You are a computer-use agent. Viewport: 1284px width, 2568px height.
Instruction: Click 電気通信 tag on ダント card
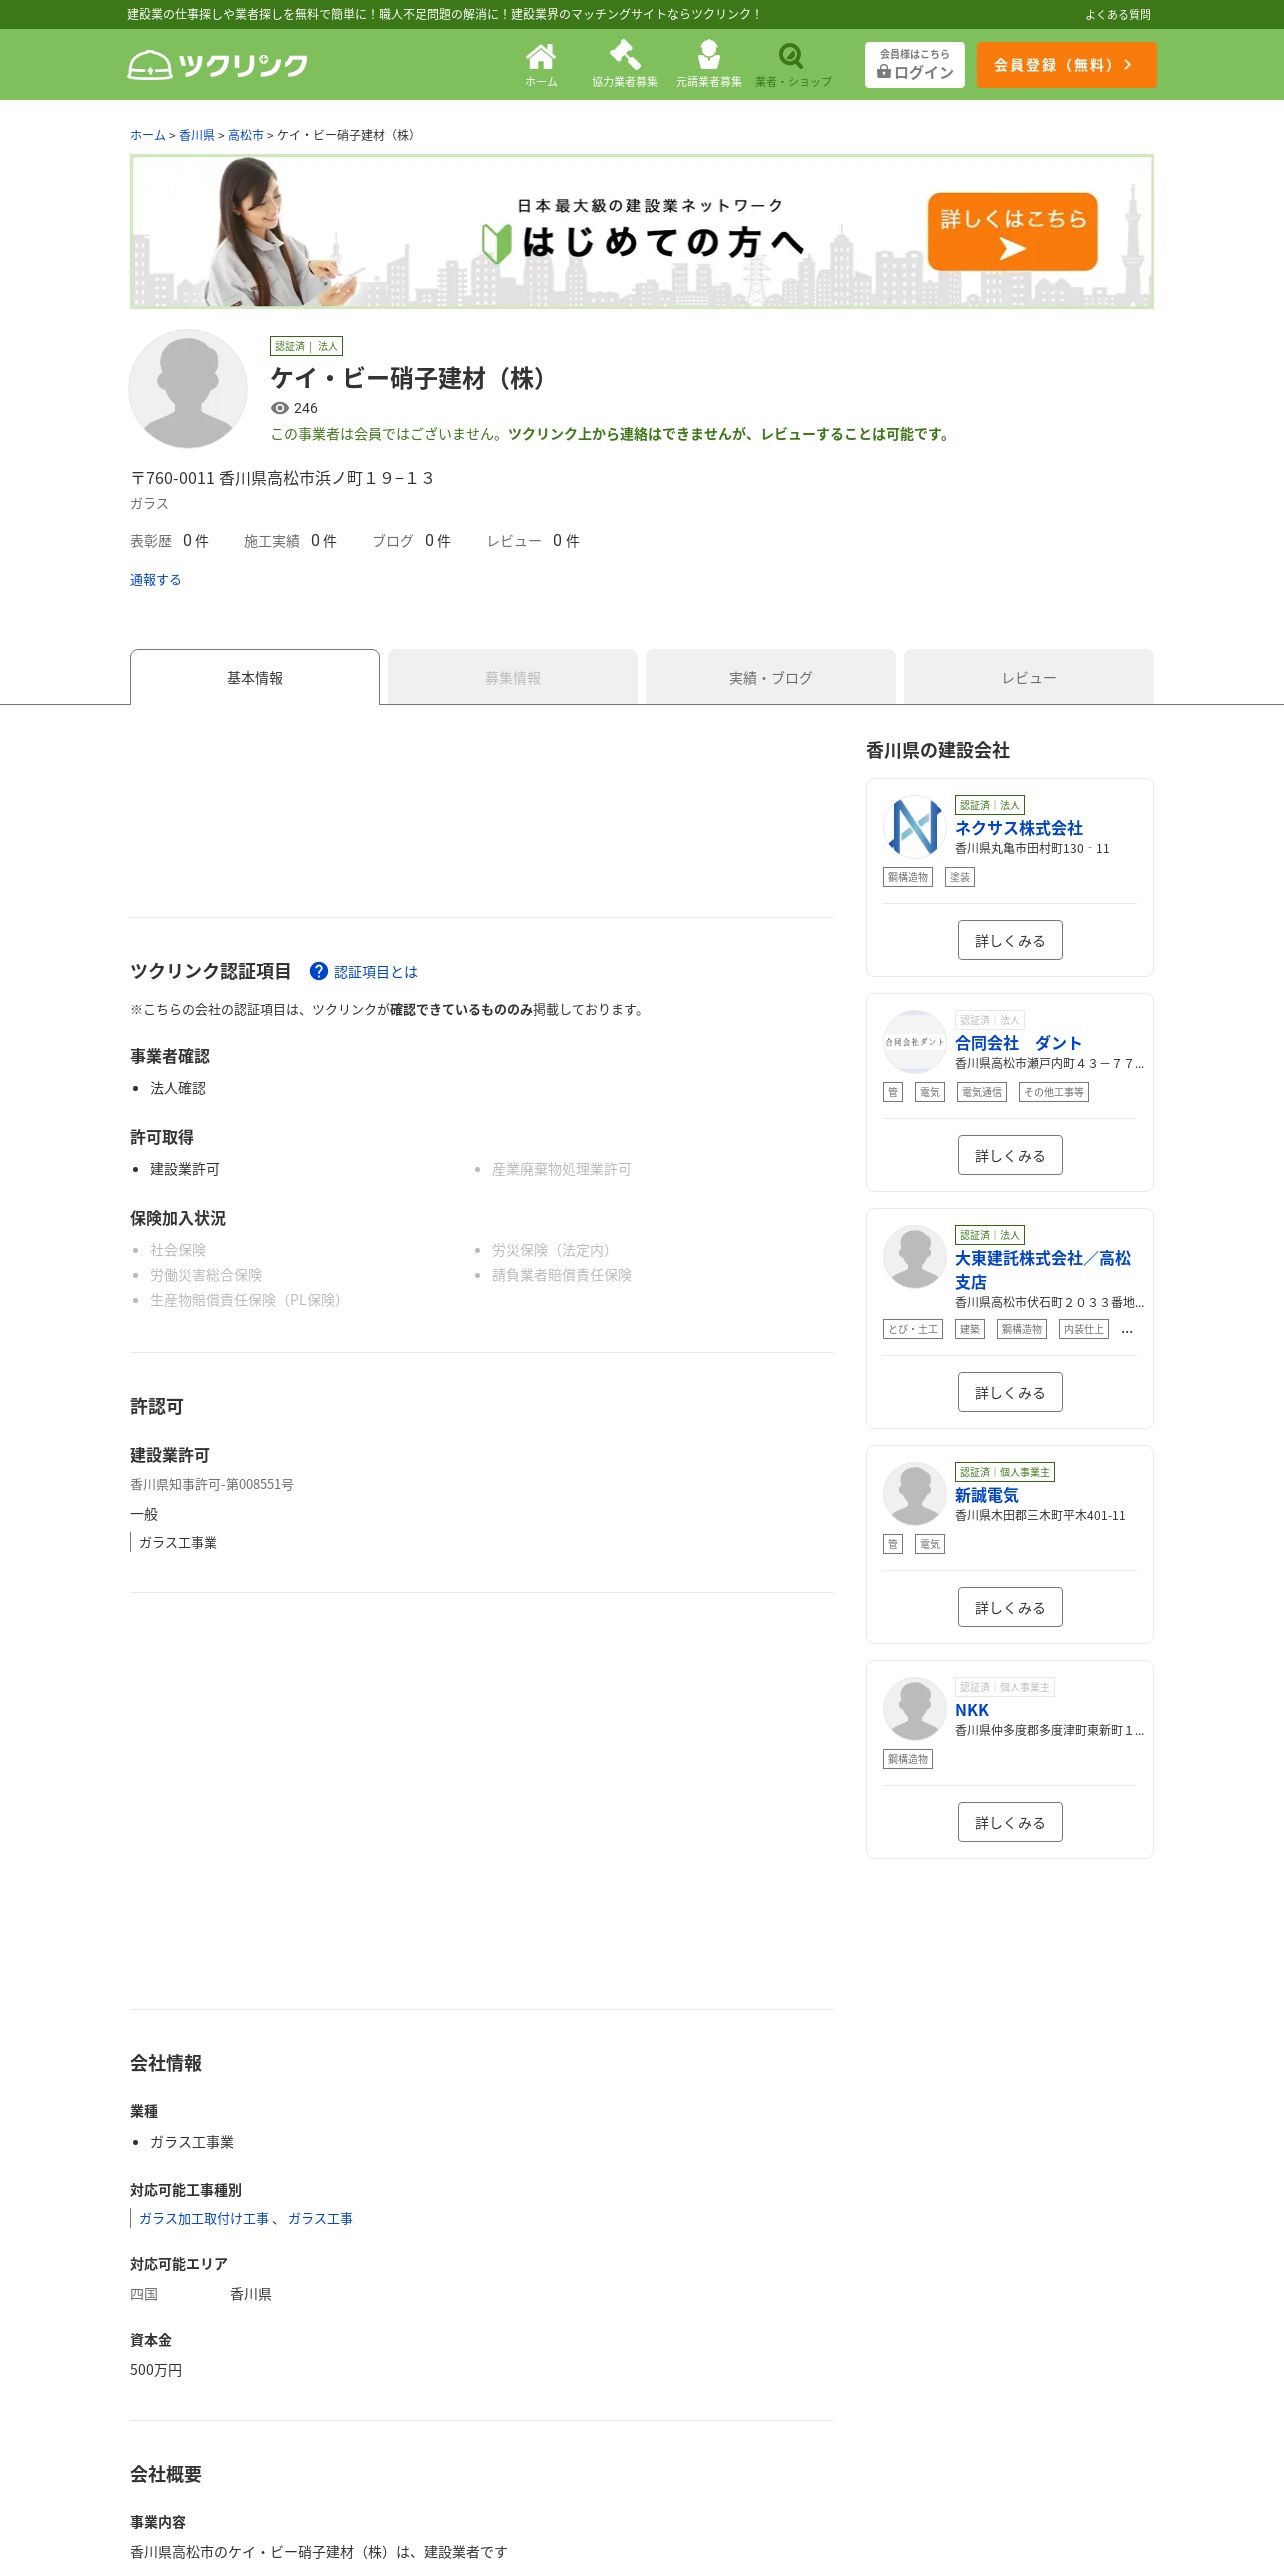pyautogui.click(x=981, y=1092)
